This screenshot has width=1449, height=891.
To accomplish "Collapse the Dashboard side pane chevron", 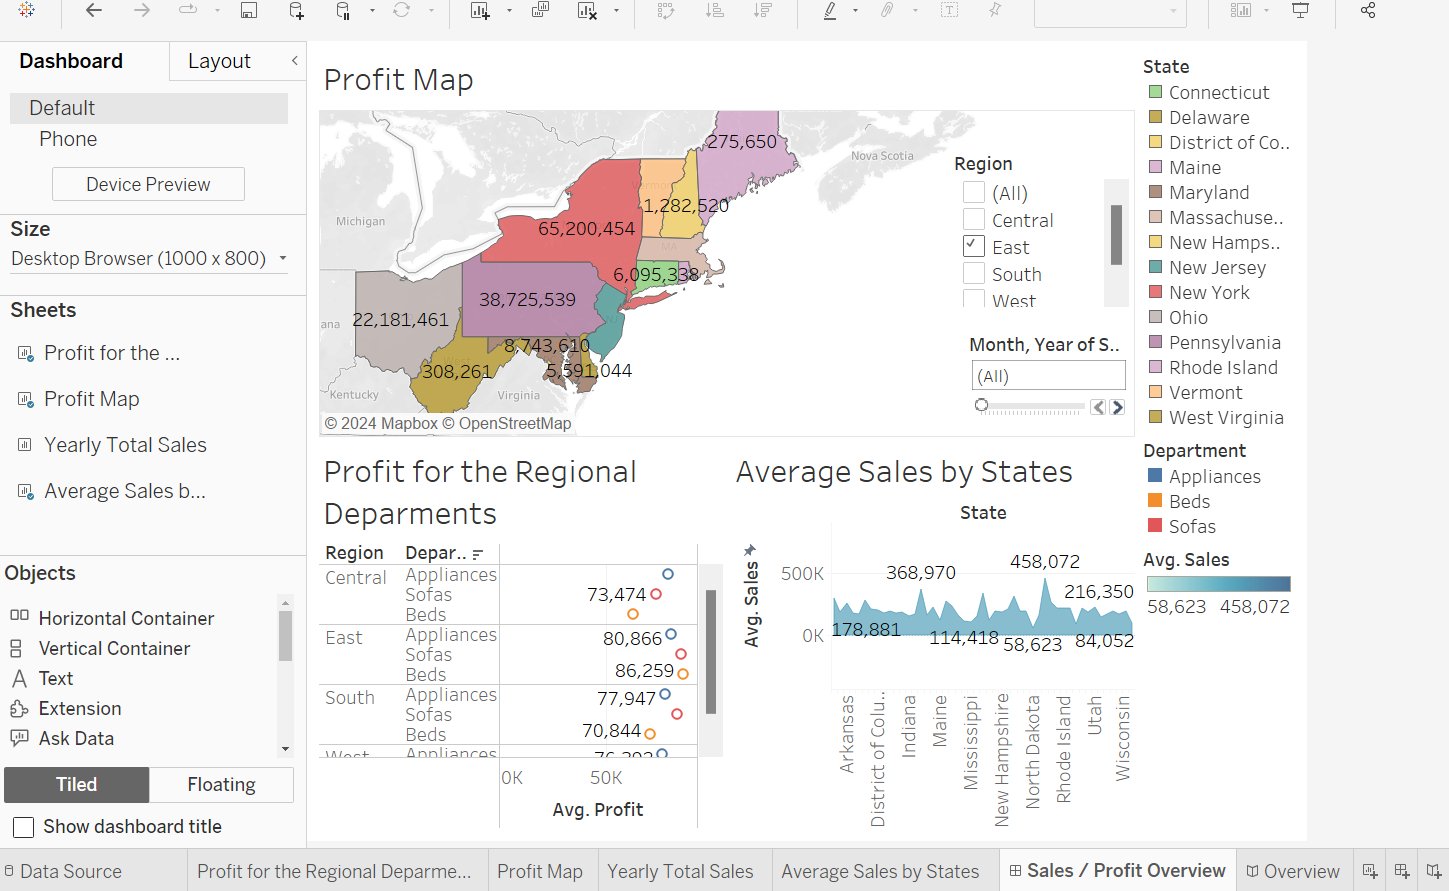I will pyautogui.click(x=295, y=61).
